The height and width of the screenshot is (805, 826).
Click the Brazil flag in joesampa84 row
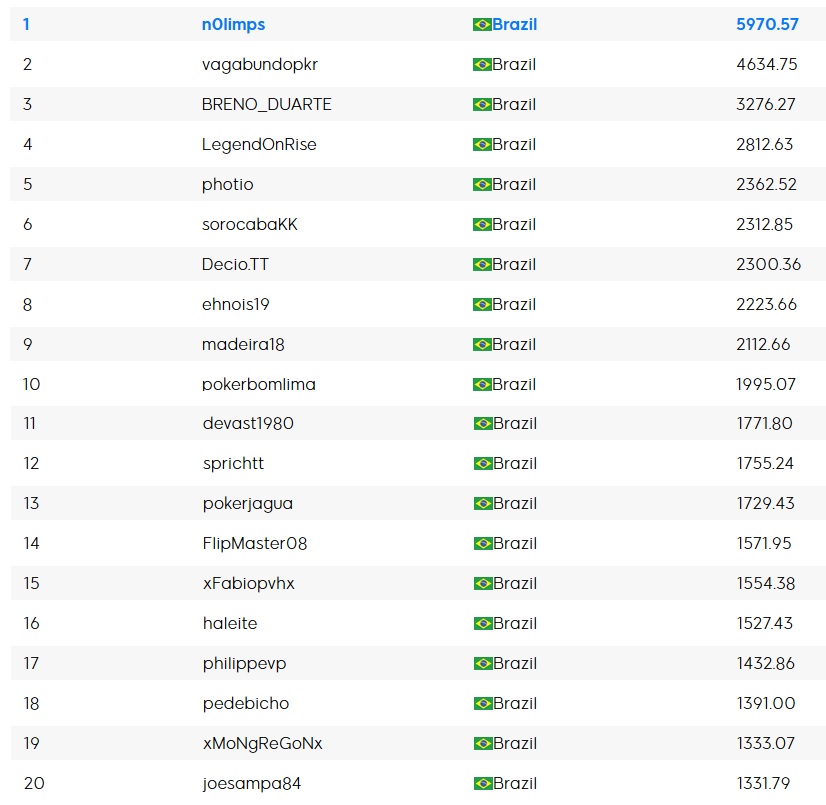point(483,784)
